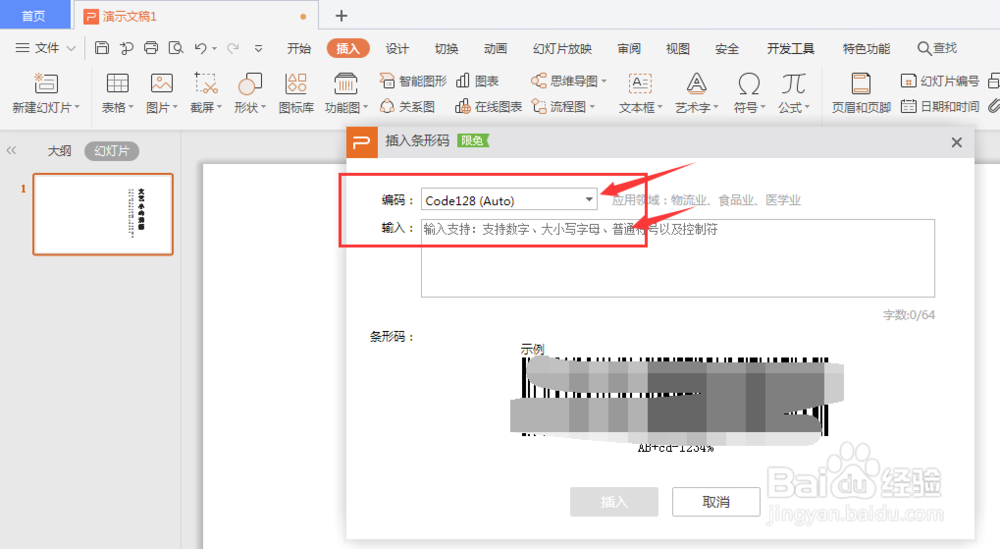Switch to the 幻灯片 panel tab

[x=112, y=150]
